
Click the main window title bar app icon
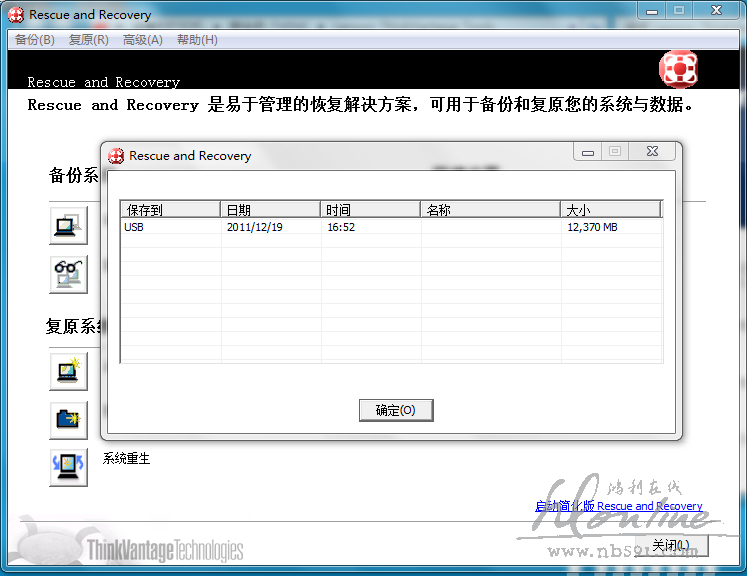16,15
